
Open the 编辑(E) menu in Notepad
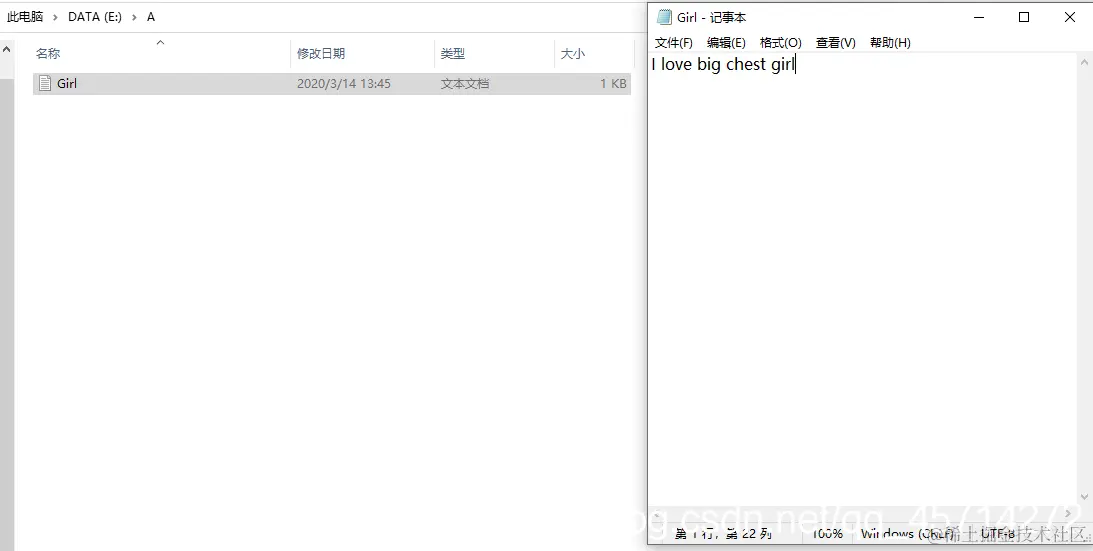click(726, 43)
